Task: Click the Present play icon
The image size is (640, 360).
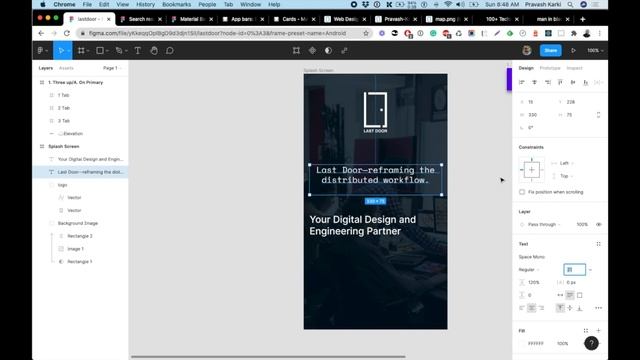Action: [573, 51]
